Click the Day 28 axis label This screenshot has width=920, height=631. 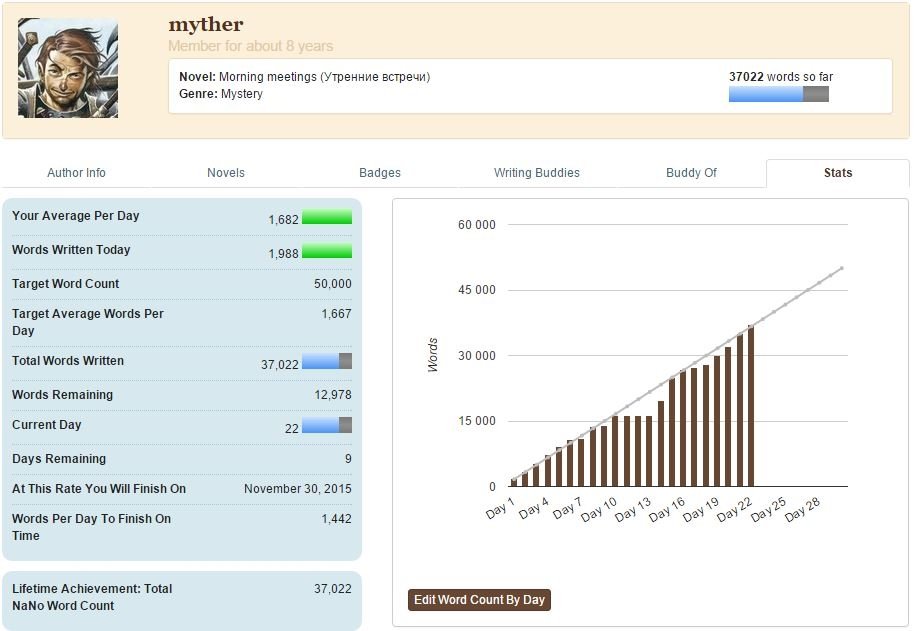pyautogui.click(x=803, y=510)
